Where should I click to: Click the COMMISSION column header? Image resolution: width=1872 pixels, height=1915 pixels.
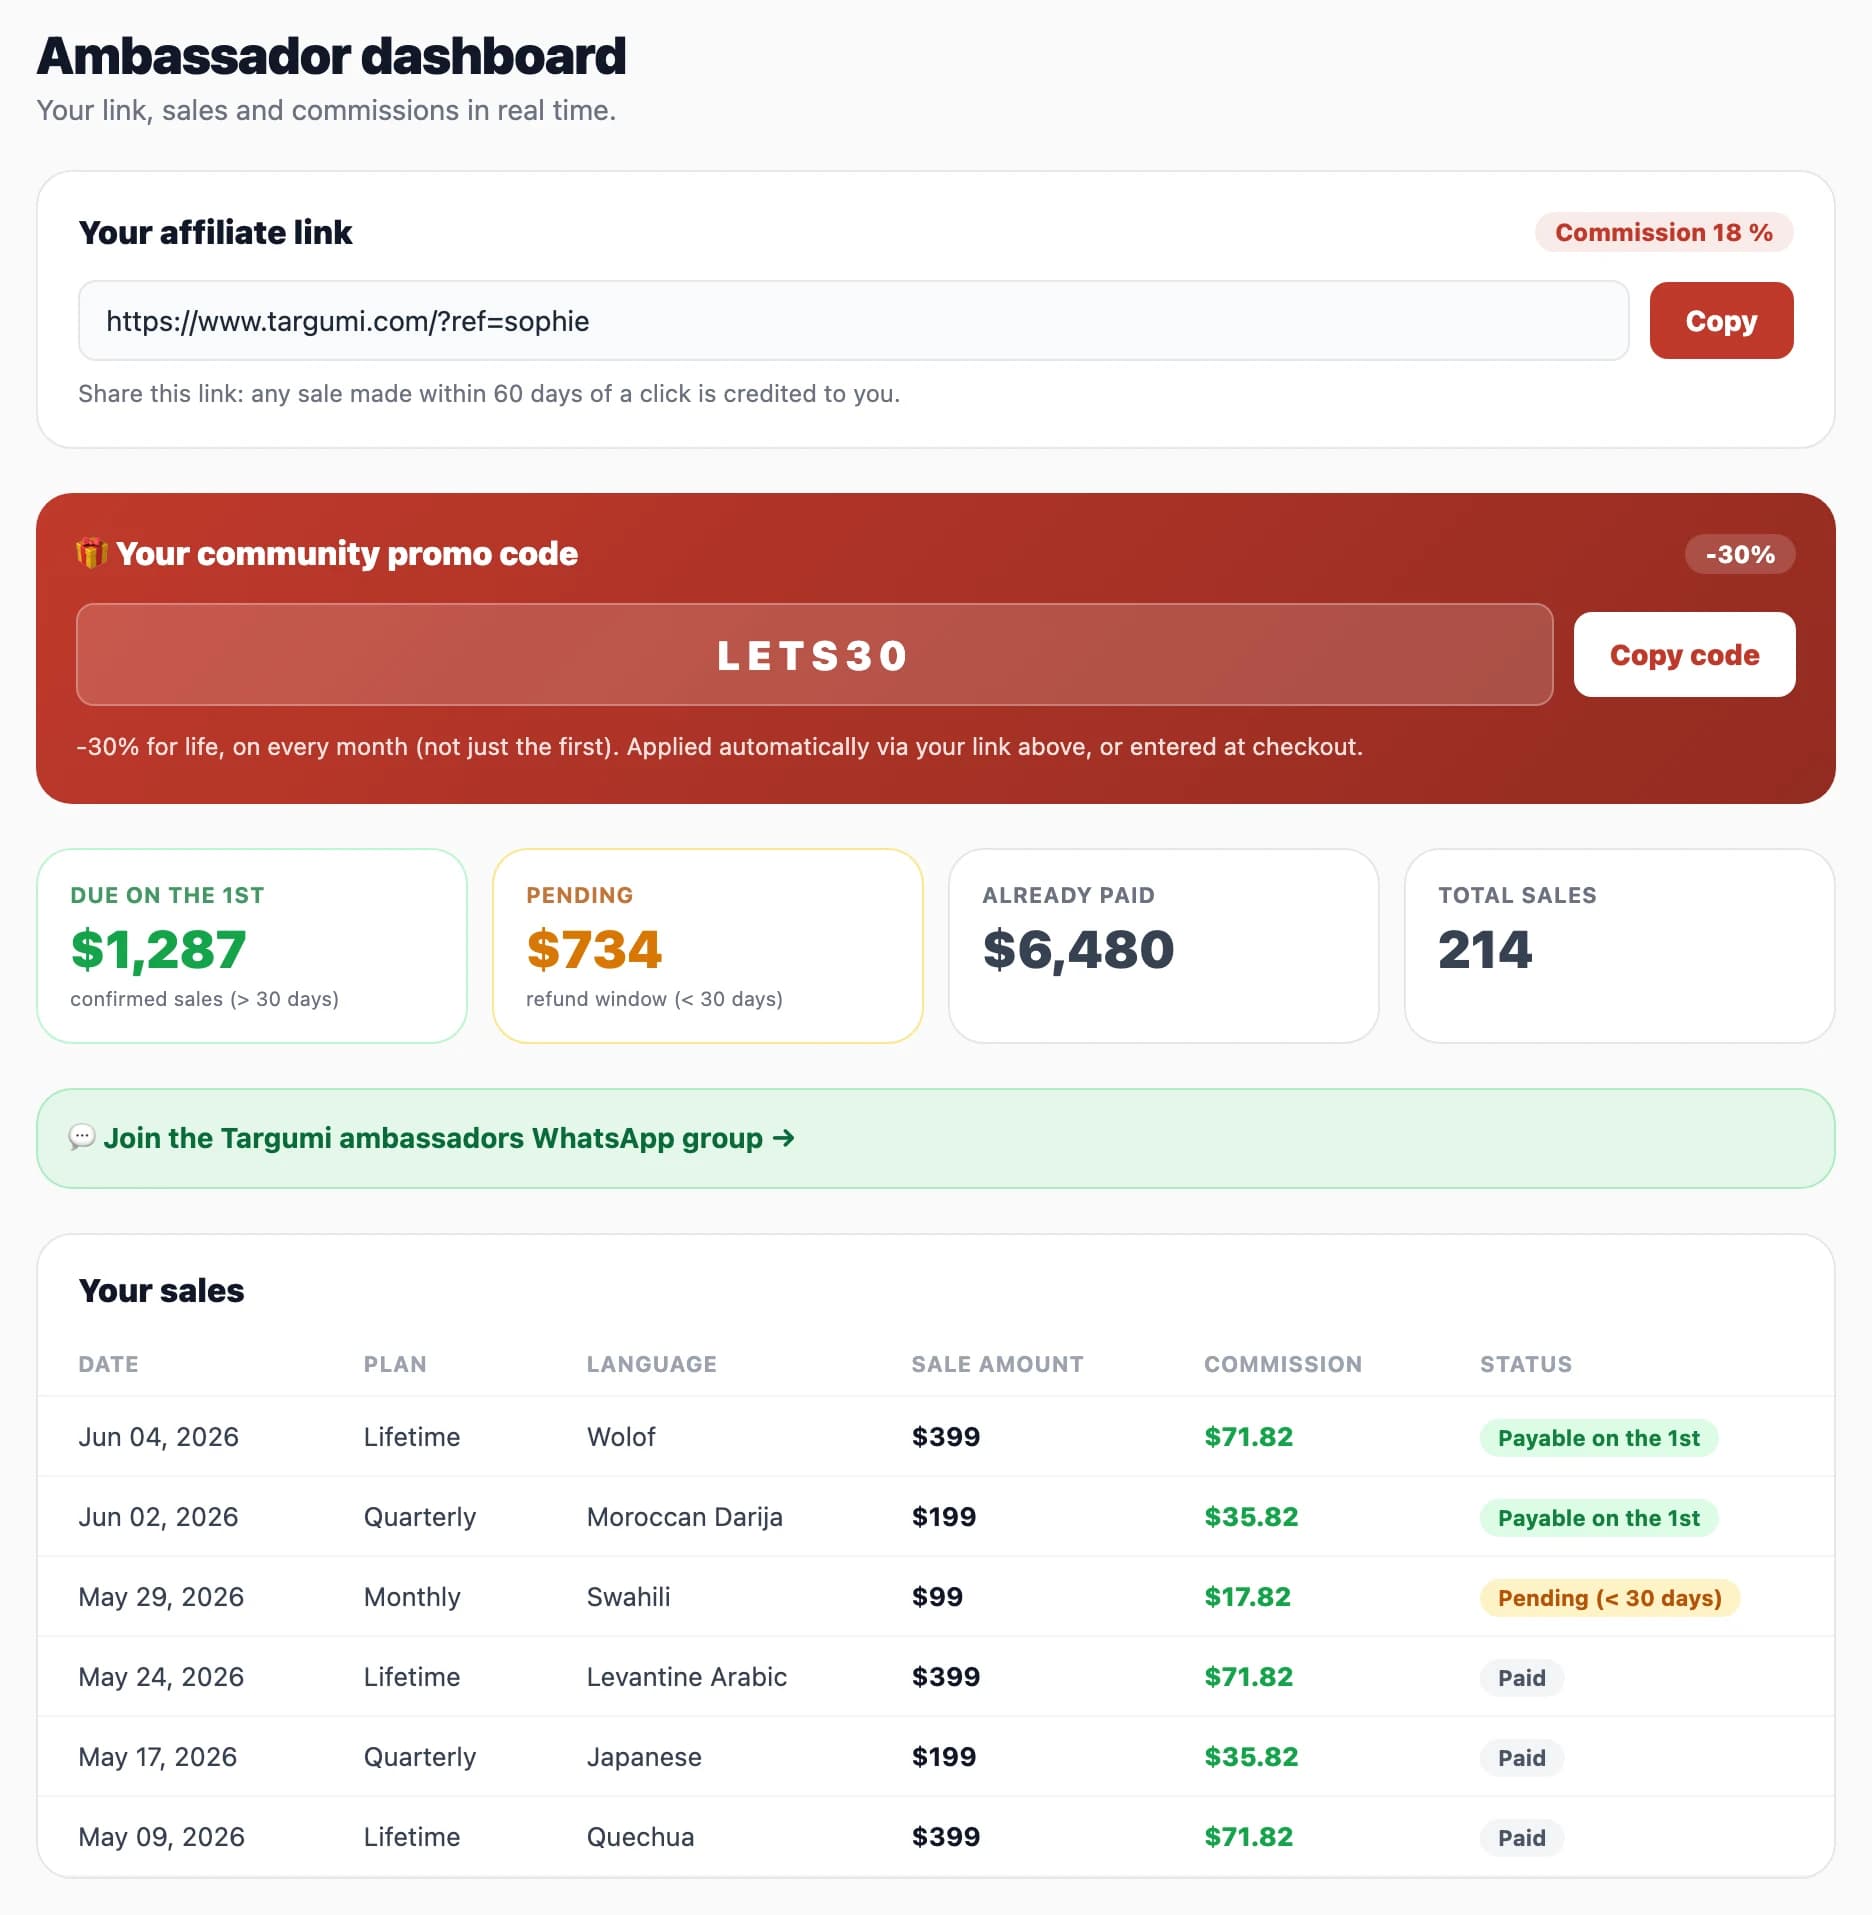pyautogui.click(x=1283, y=1364)
